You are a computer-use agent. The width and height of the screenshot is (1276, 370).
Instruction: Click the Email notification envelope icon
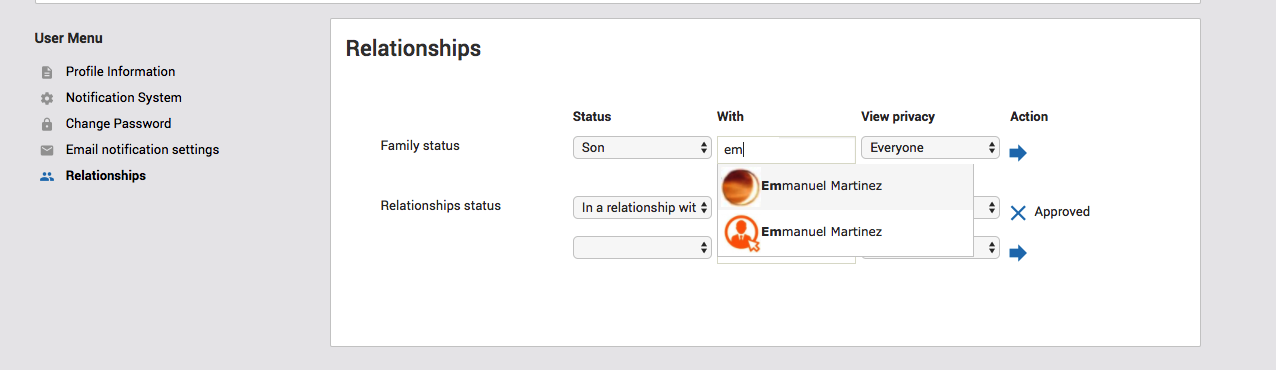point(47,150)
